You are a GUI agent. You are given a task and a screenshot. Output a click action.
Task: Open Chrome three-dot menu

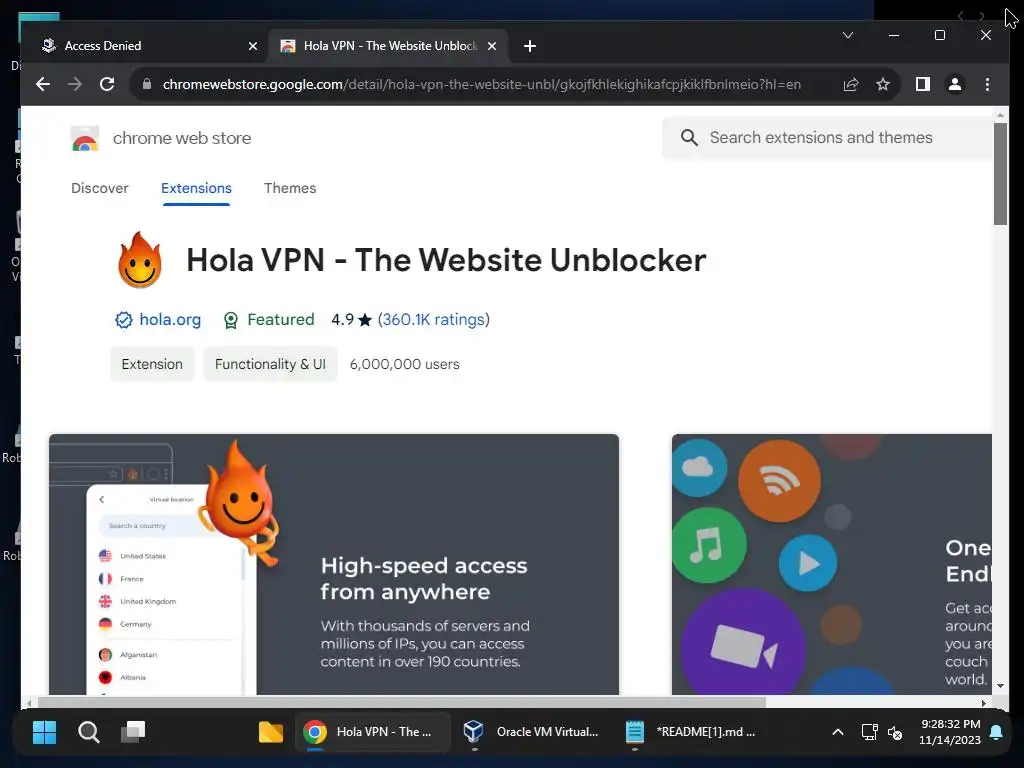[x=987, y=84]
